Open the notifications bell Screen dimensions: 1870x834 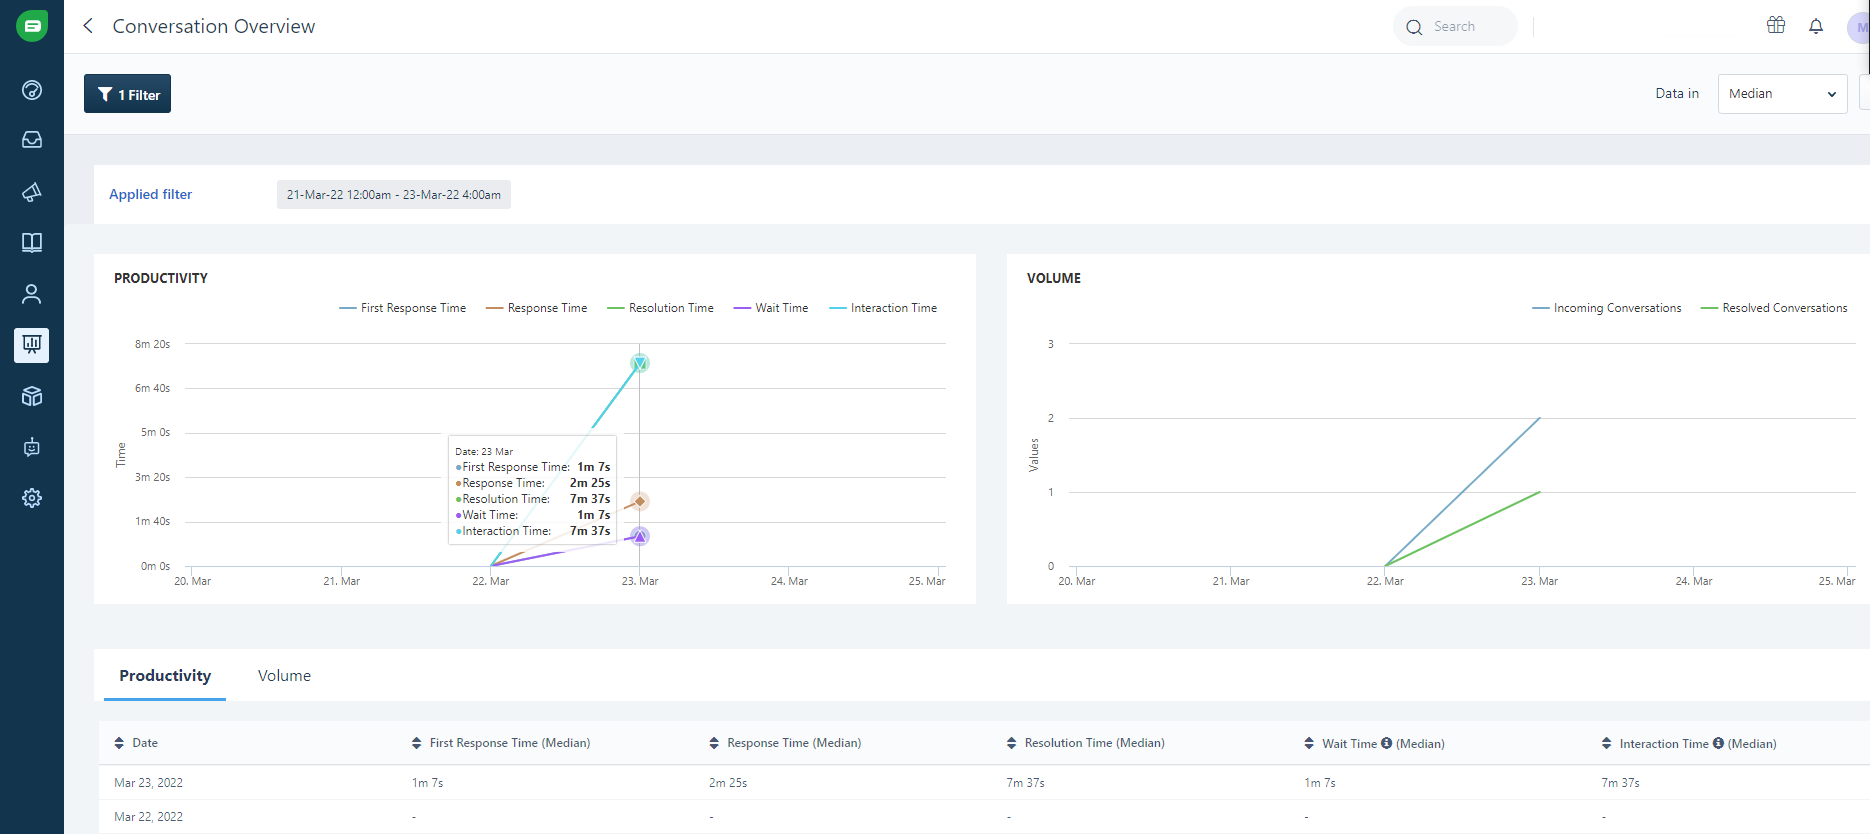[1816, 26]
